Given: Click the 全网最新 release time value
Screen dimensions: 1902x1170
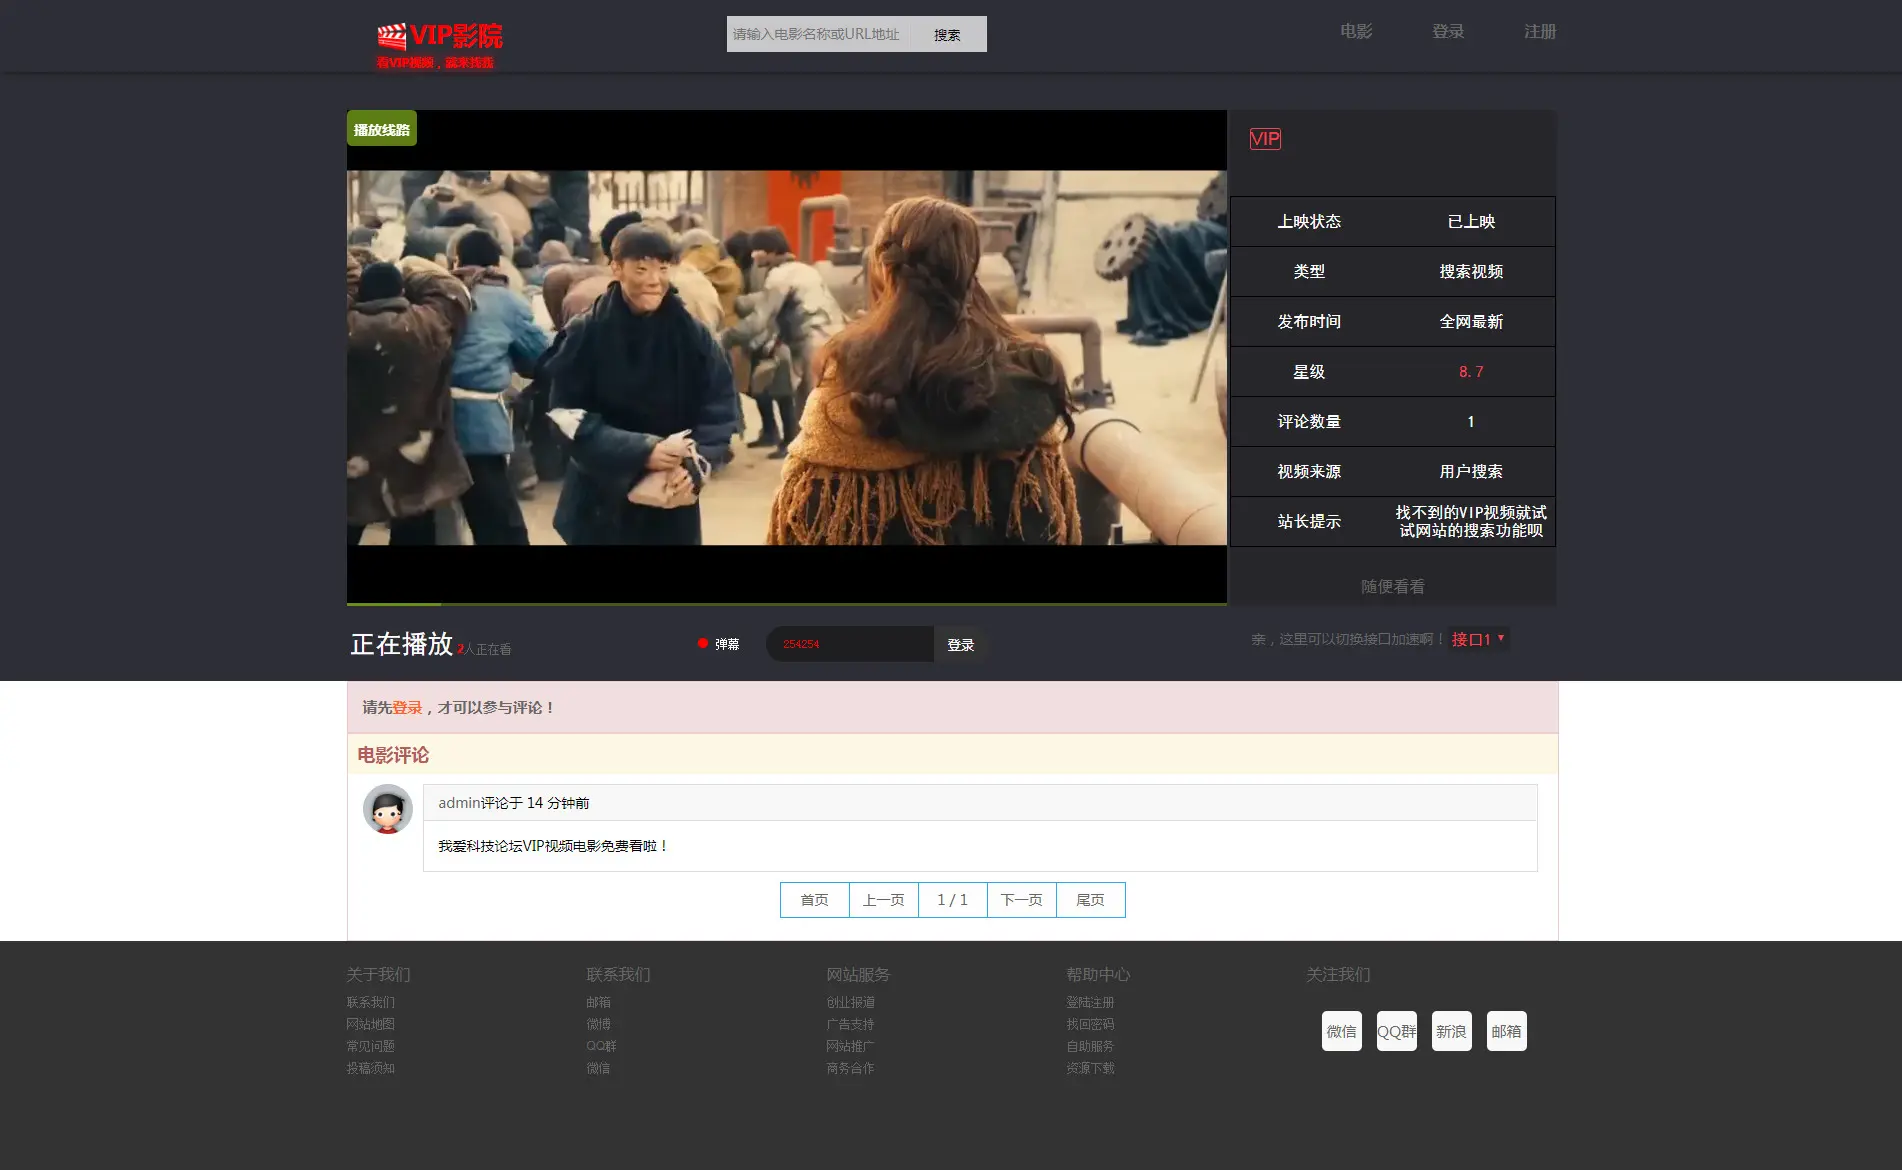Looking at the screenshot, I should click(x=1471, y=322).
